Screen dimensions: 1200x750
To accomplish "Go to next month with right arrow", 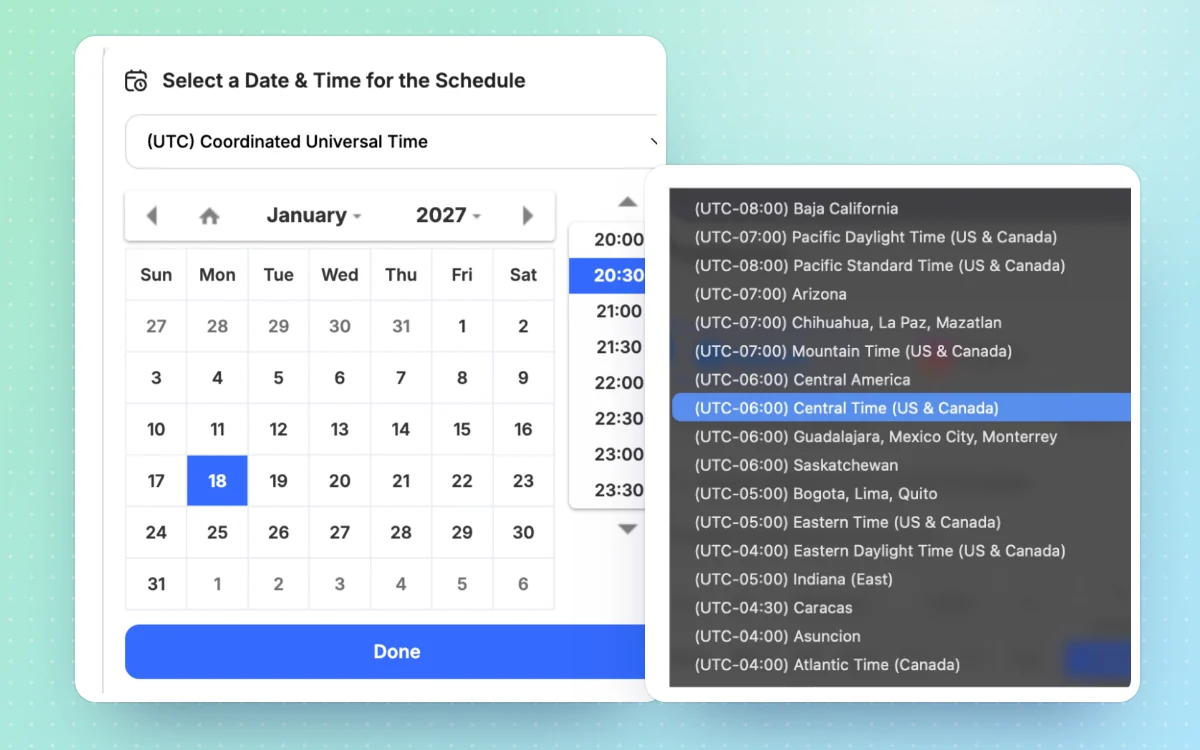I will tap(528, 216).
